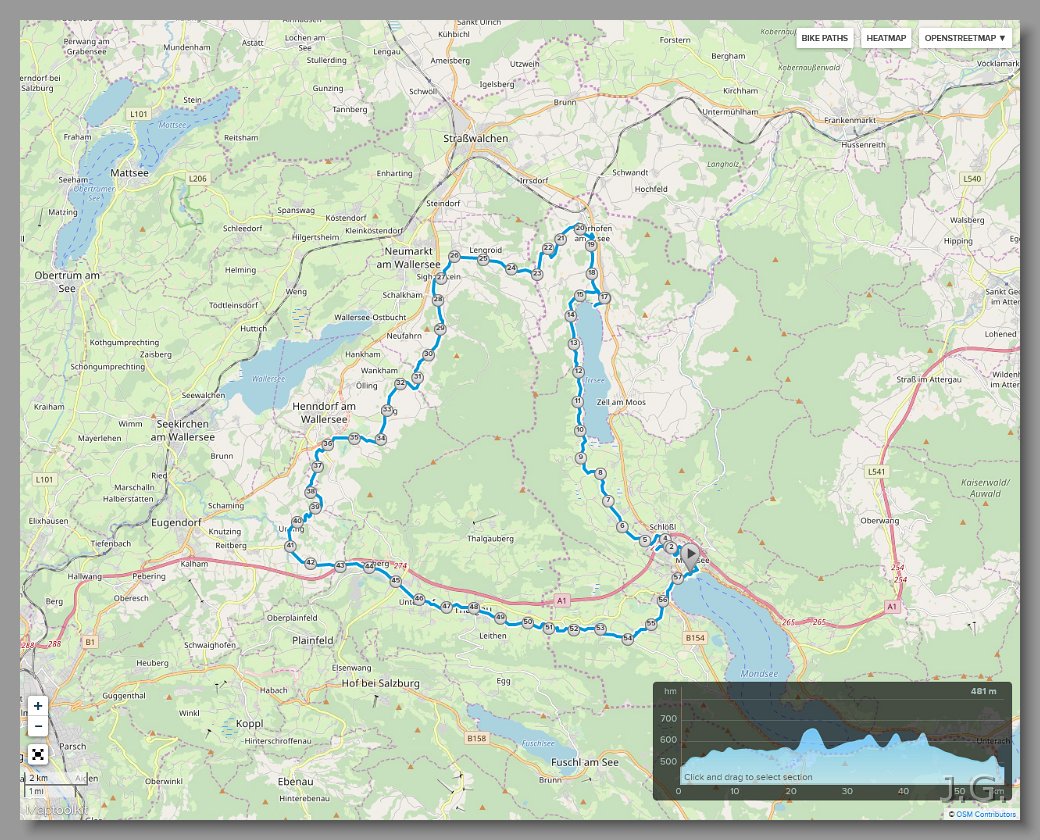Click the Eugendorf town label
This screenshot has height=840, width=1040.
[x=176, y=522]
